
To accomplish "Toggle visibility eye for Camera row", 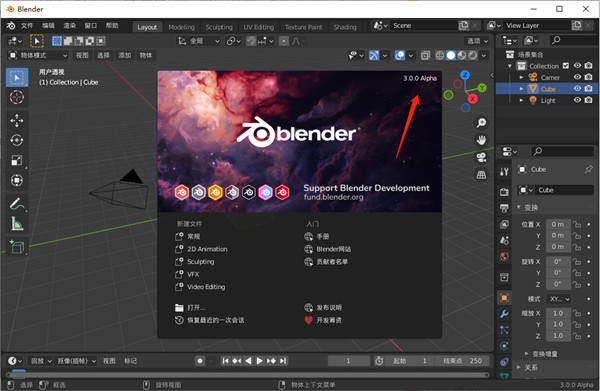I will point(577,77).
